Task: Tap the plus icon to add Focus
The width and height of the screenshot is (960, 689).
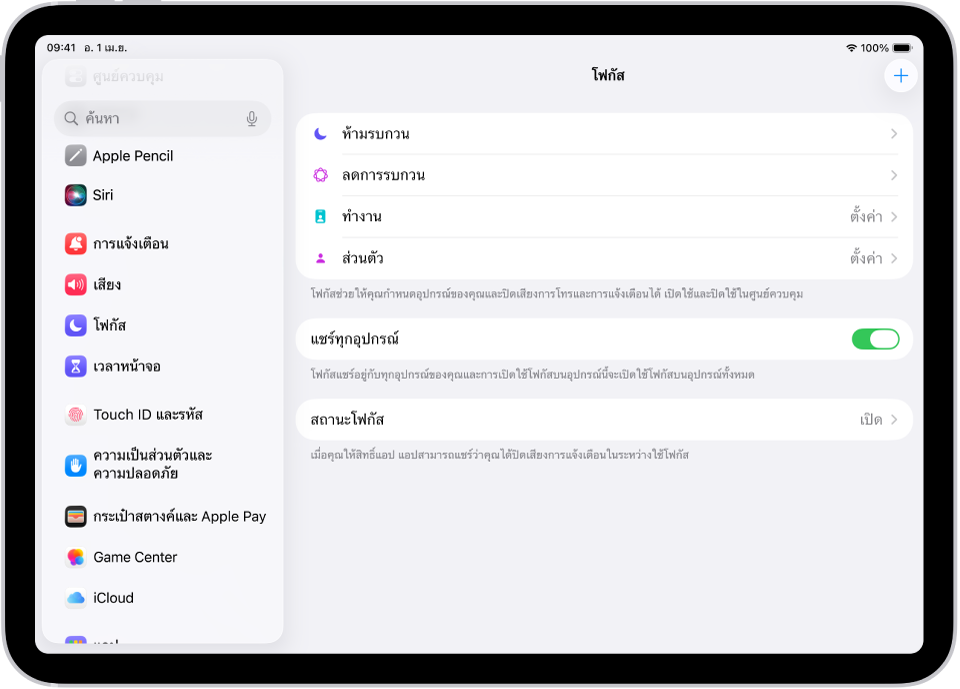Action: tap(900, 76)
